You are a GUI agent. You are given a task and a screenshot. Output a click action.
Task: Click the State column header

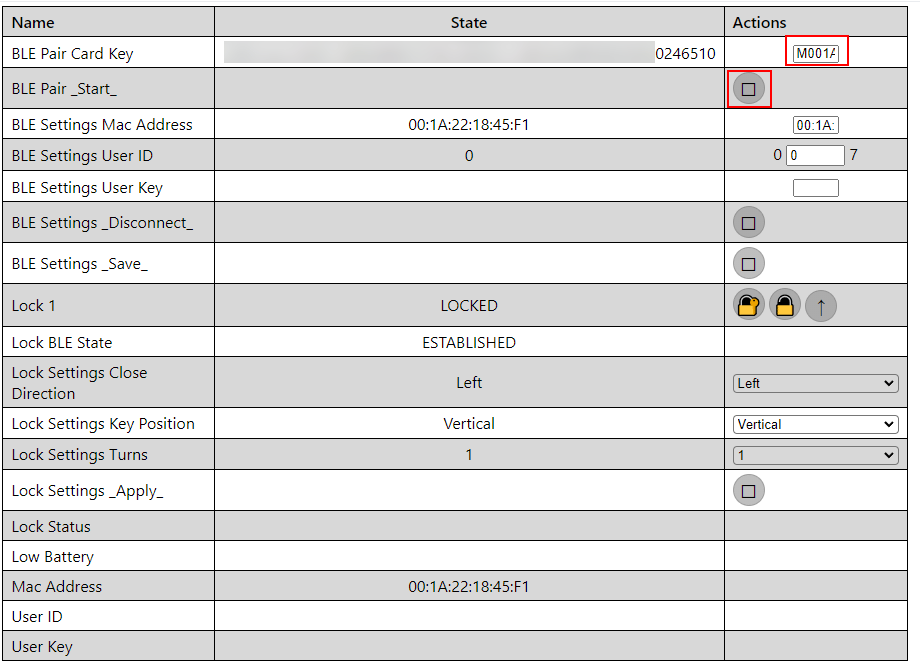tap(469, 23)
